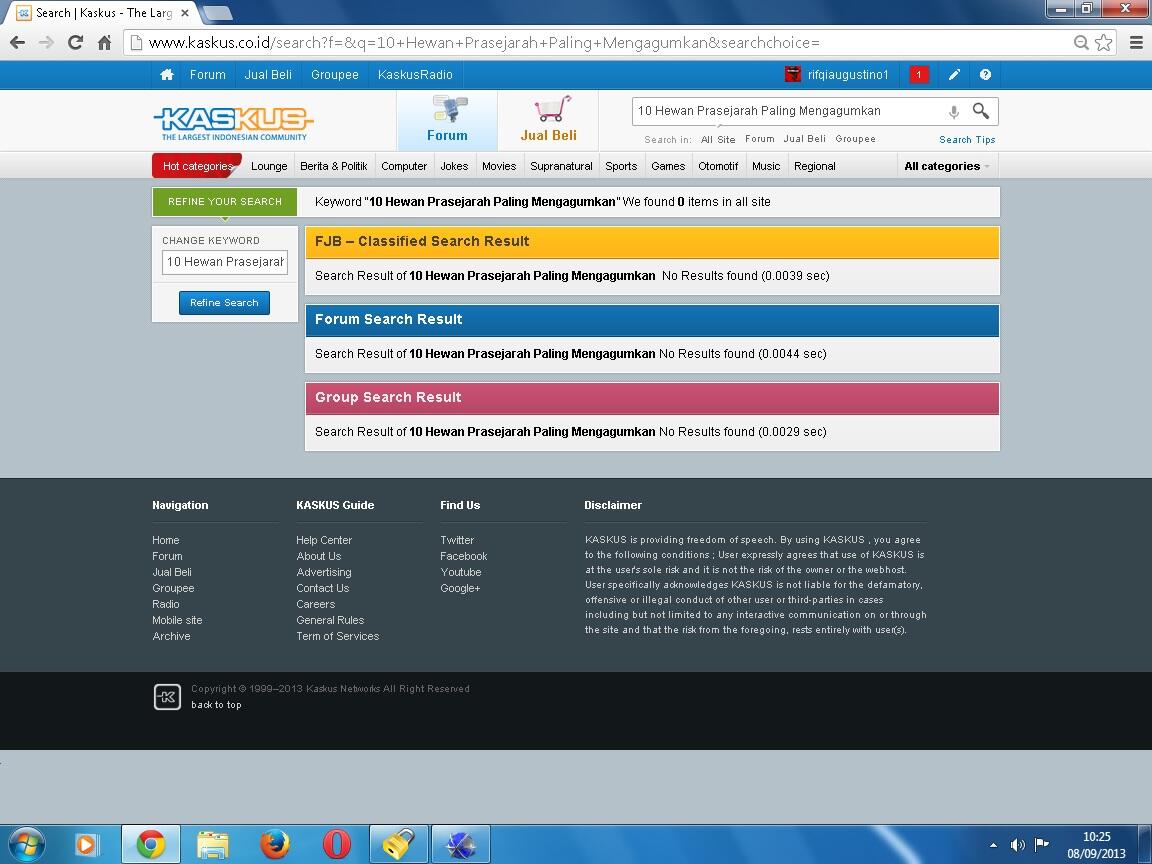Click Chrome icon in taskbar
The width and height of the screenshot is (1152, 864).
pyautogui.click(x=150, y=845)
